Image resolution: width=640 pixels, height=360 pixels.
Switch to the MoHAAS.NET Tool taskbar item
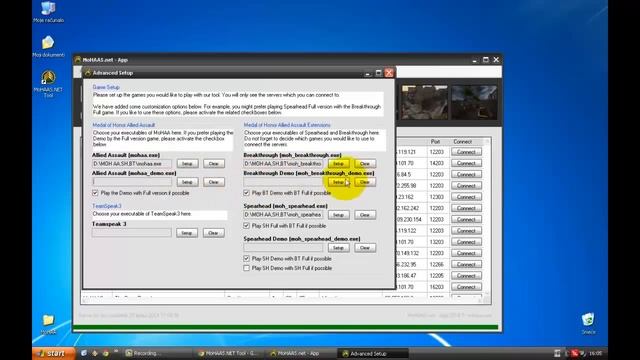click(229, 353)
